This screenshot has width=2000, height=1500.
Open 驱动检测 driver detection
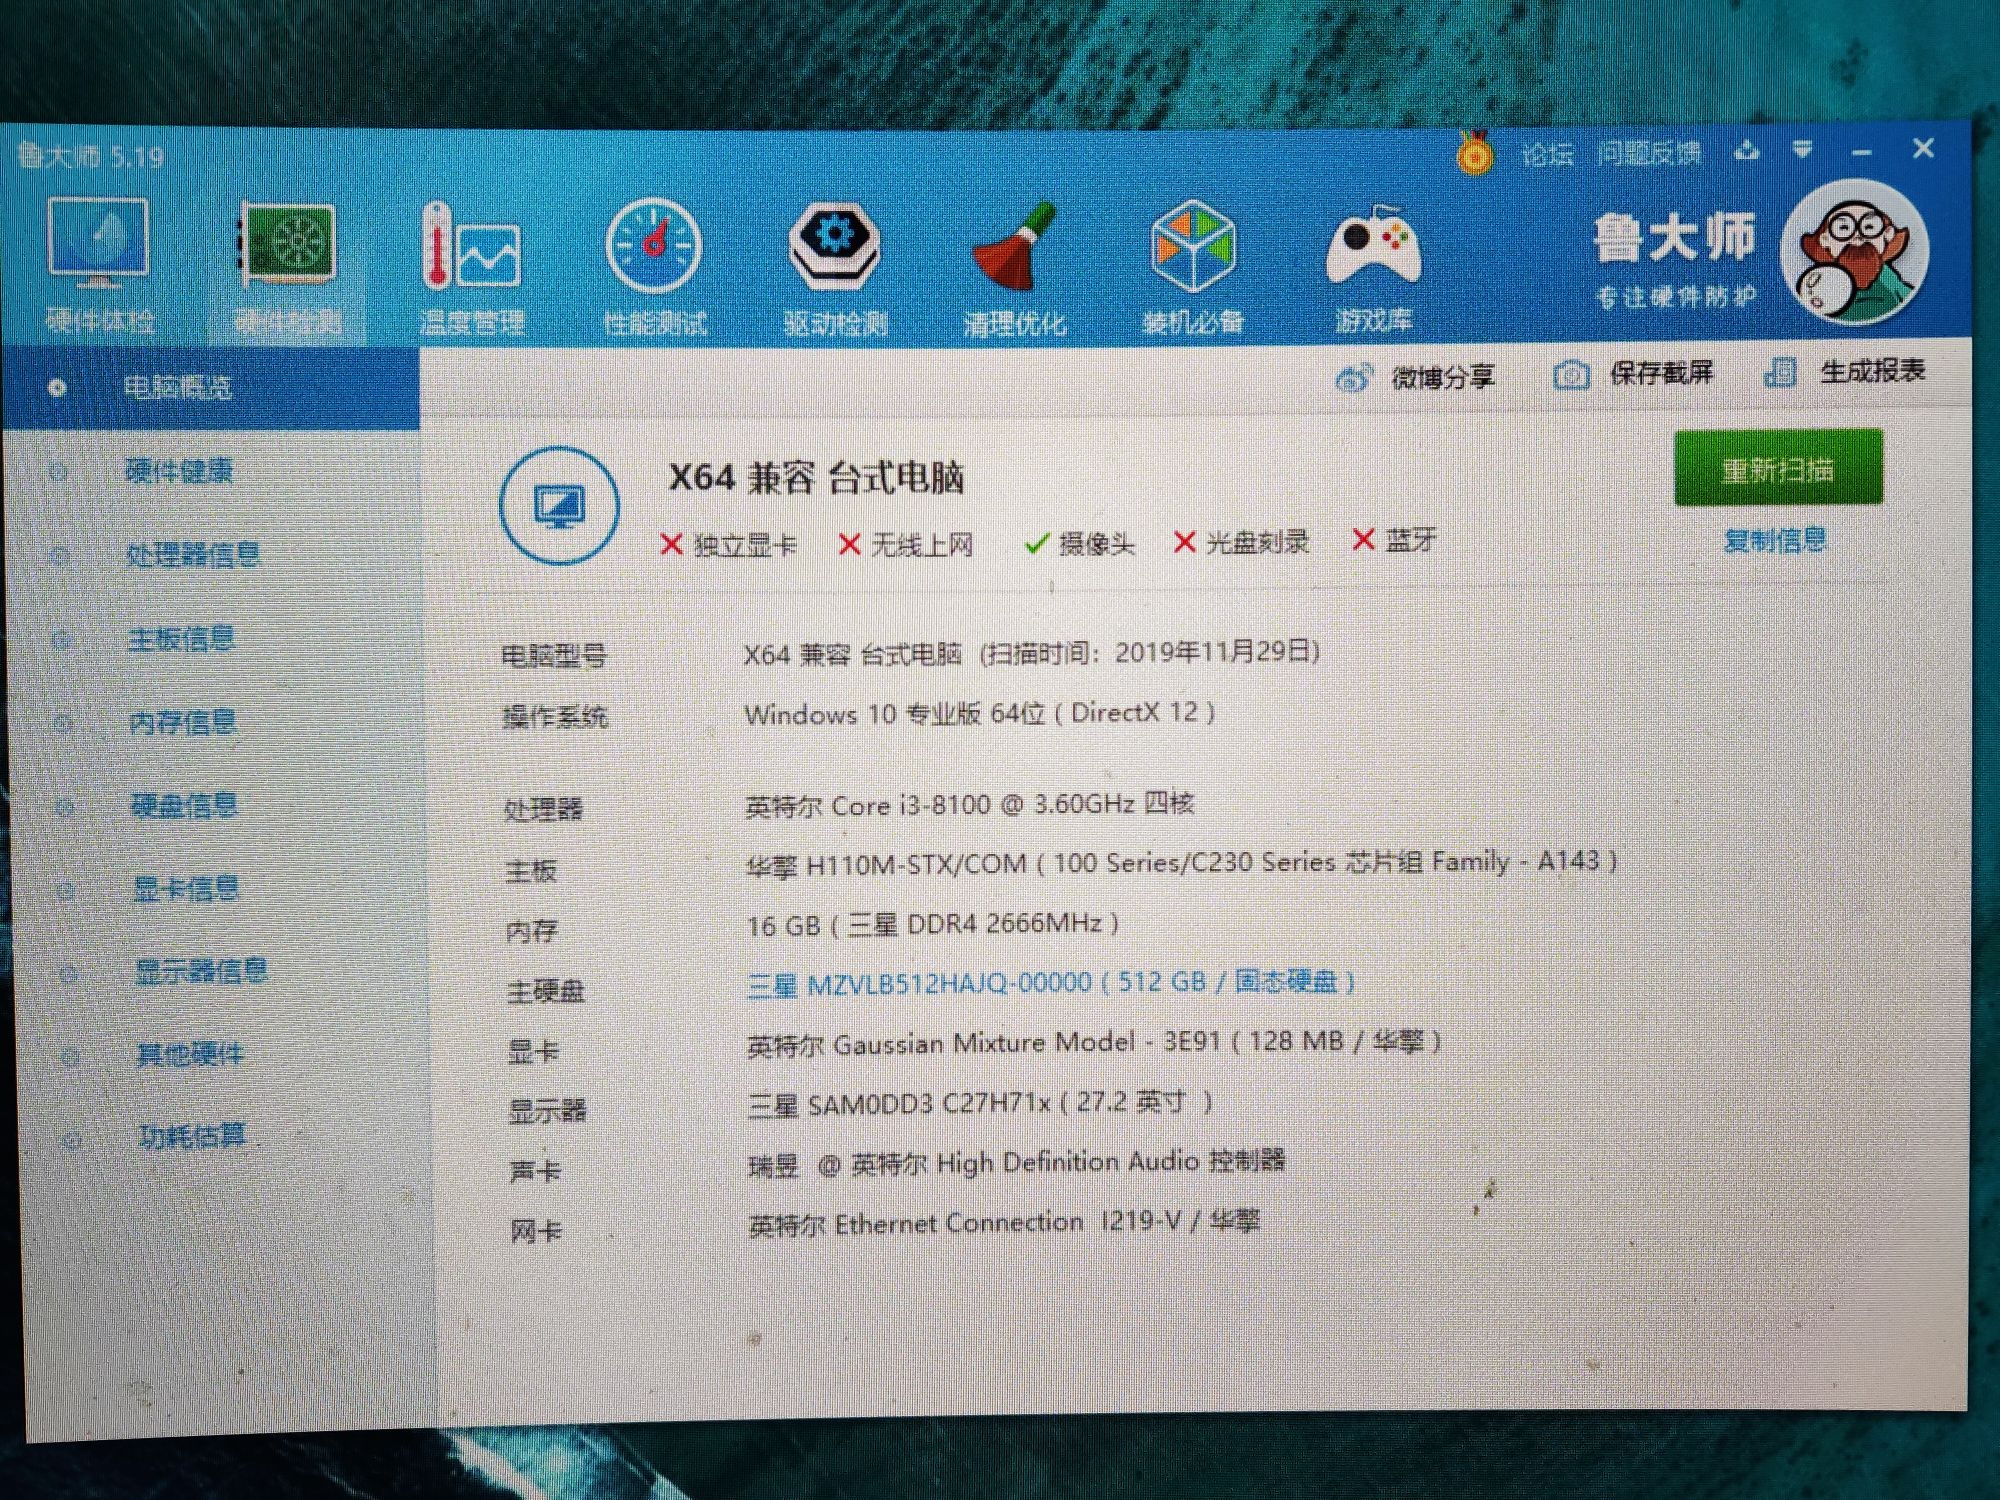[x=834, y=268]
